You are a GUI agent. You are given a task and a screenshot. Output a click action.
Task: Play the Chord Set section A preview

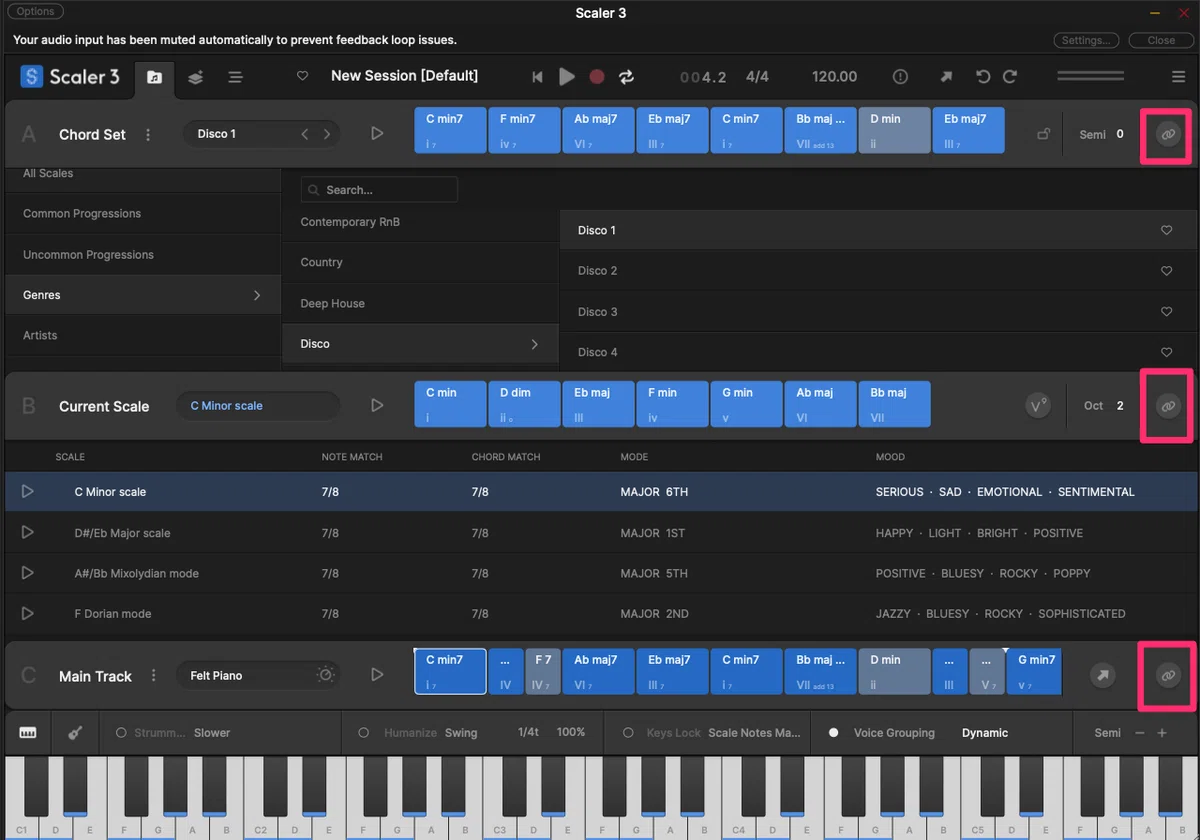point(377,133)
